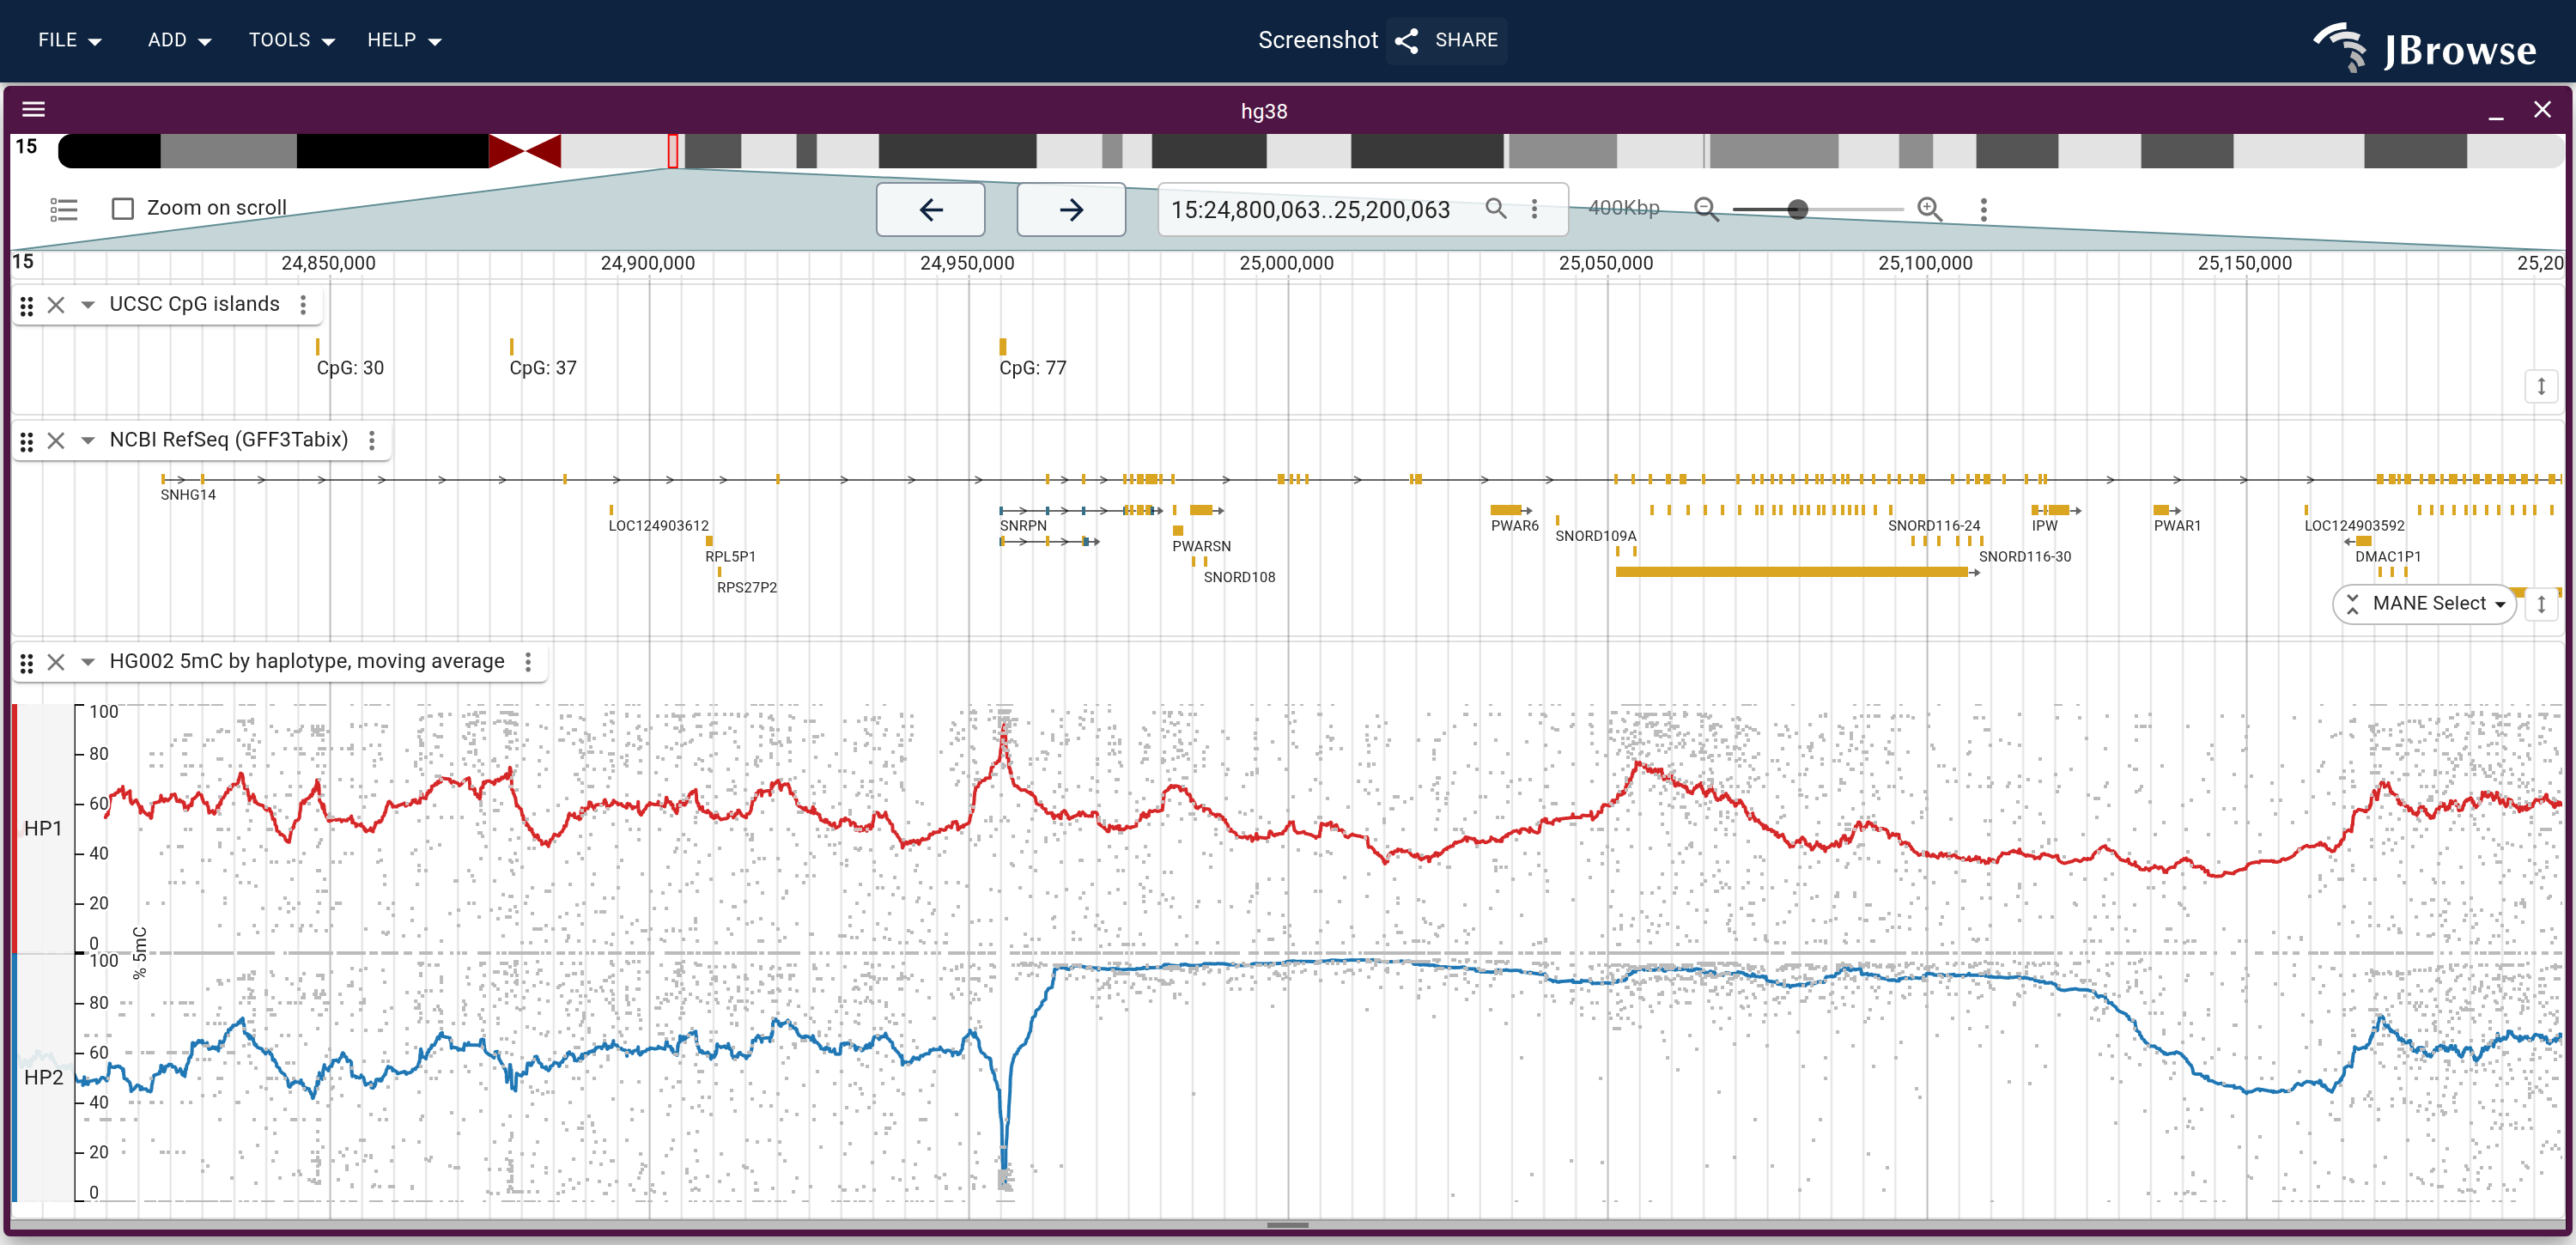2576x1245 pixels.
Task: Click the SNRPN gene label
Action: (x=1023, y=526)
